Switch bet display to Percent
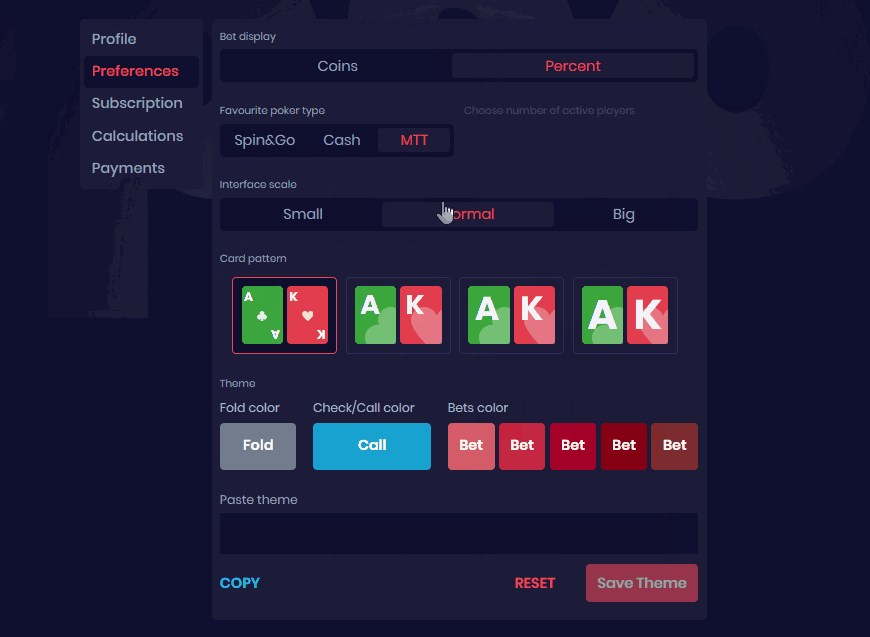Image resolution: width=870 pixels, height=637 pixels. [x=573, y=65]
